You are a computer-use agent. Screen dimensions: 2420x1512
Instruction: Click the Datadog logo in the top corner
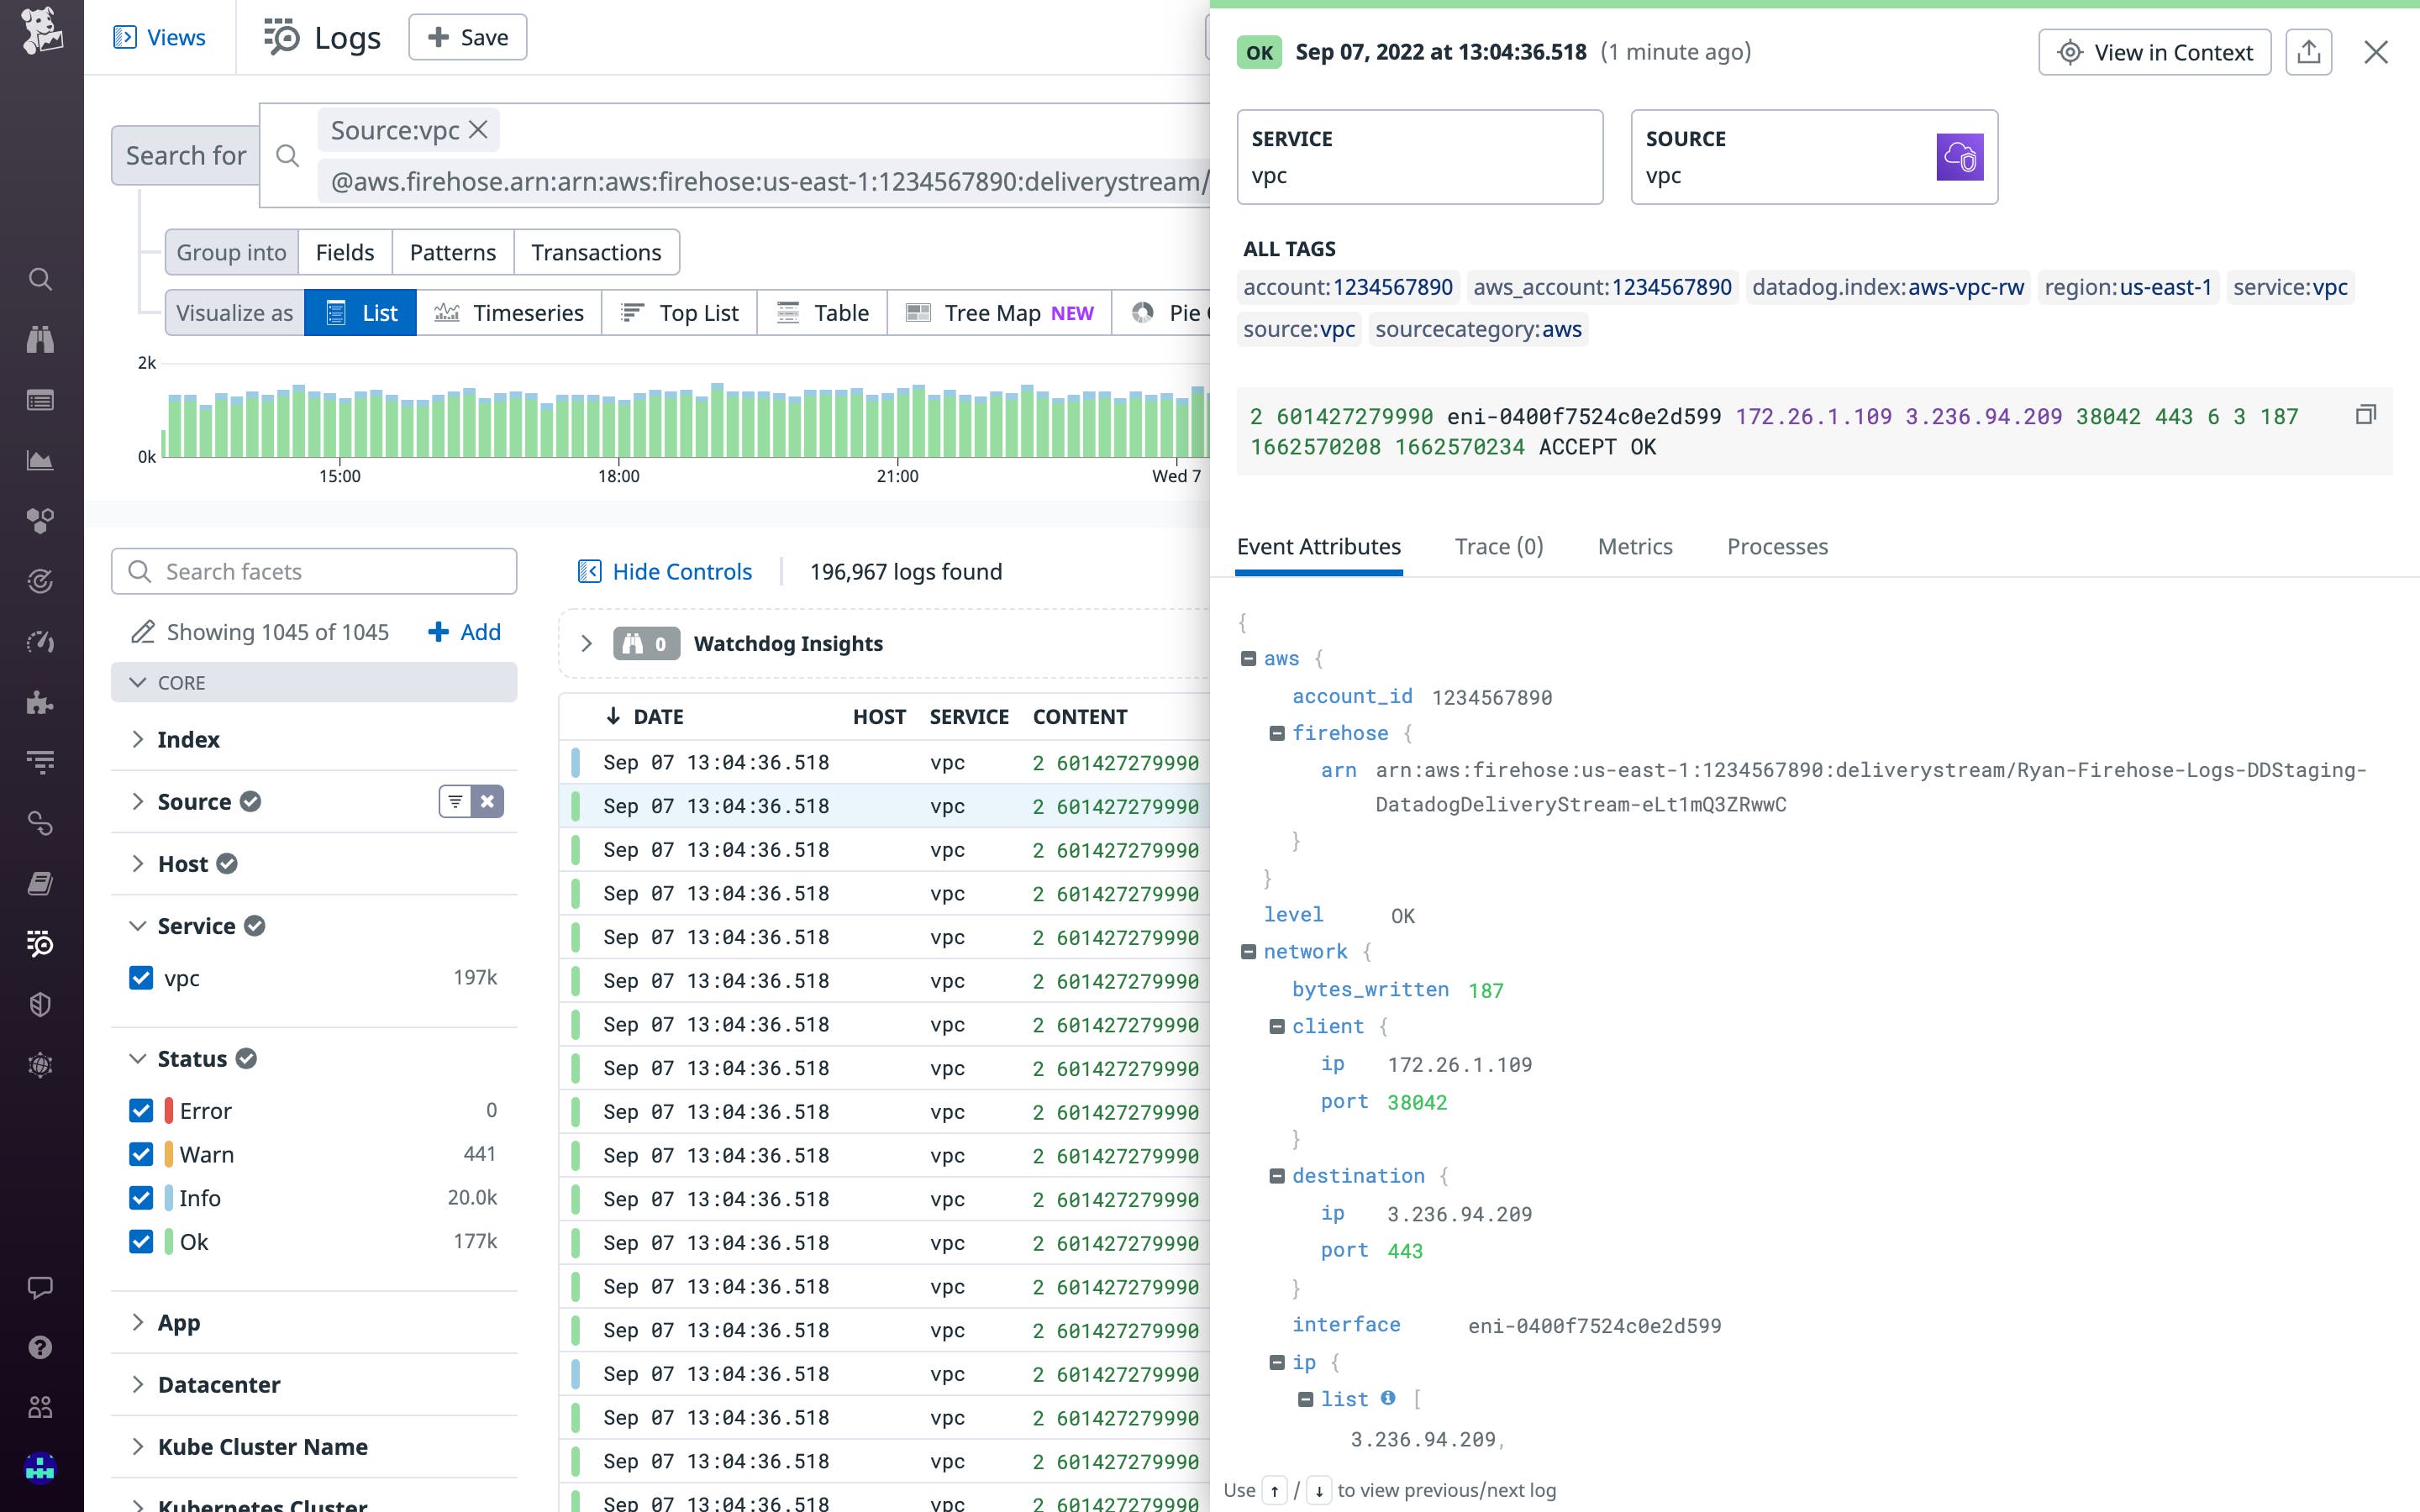(x=40, y=33)
